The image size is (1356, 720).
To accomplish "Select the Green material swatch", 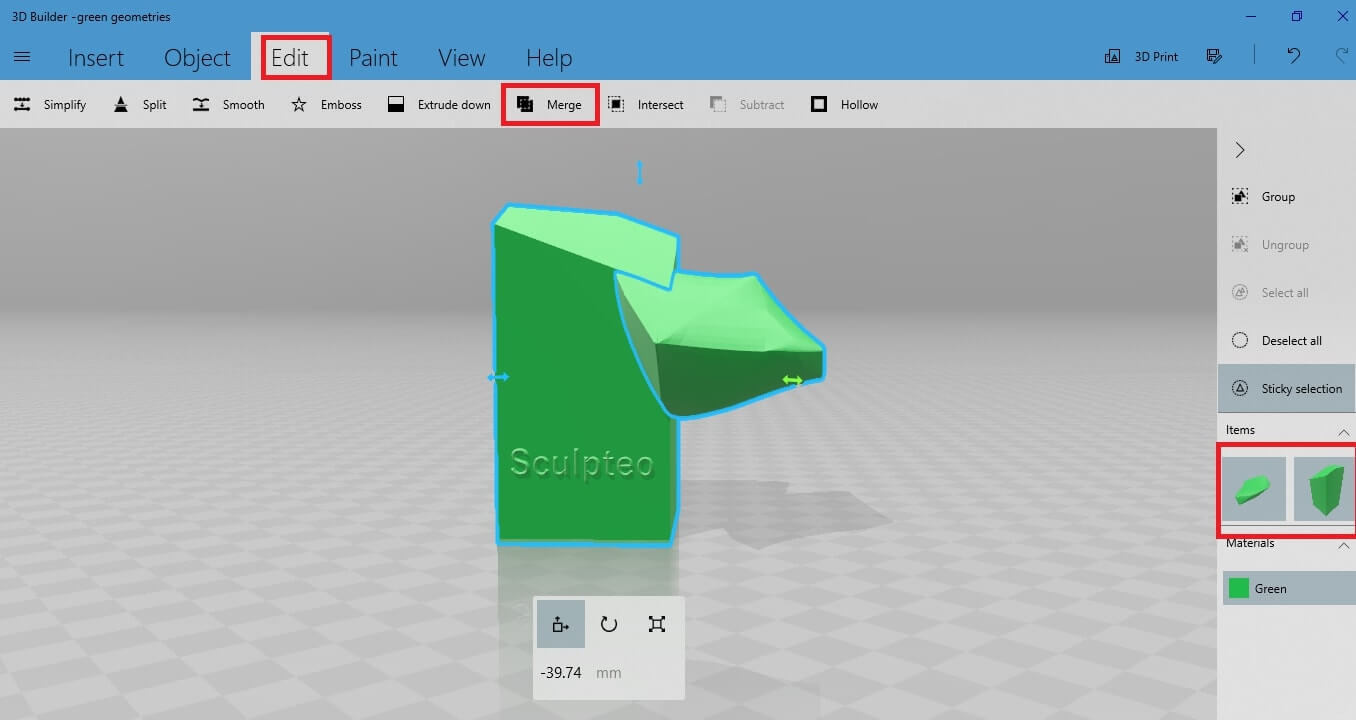I will (x=1239, y=589).
